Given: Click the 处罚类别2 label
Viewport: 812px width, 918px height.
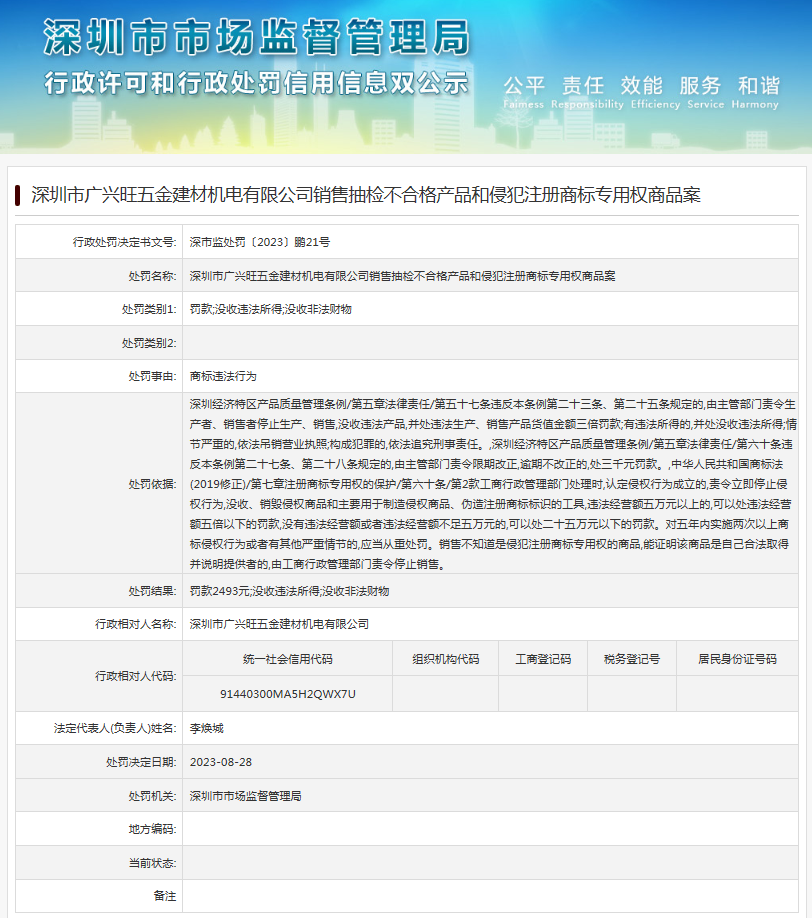Looking at the screenshot, I should pyautogui.click(x=149, y=343).
